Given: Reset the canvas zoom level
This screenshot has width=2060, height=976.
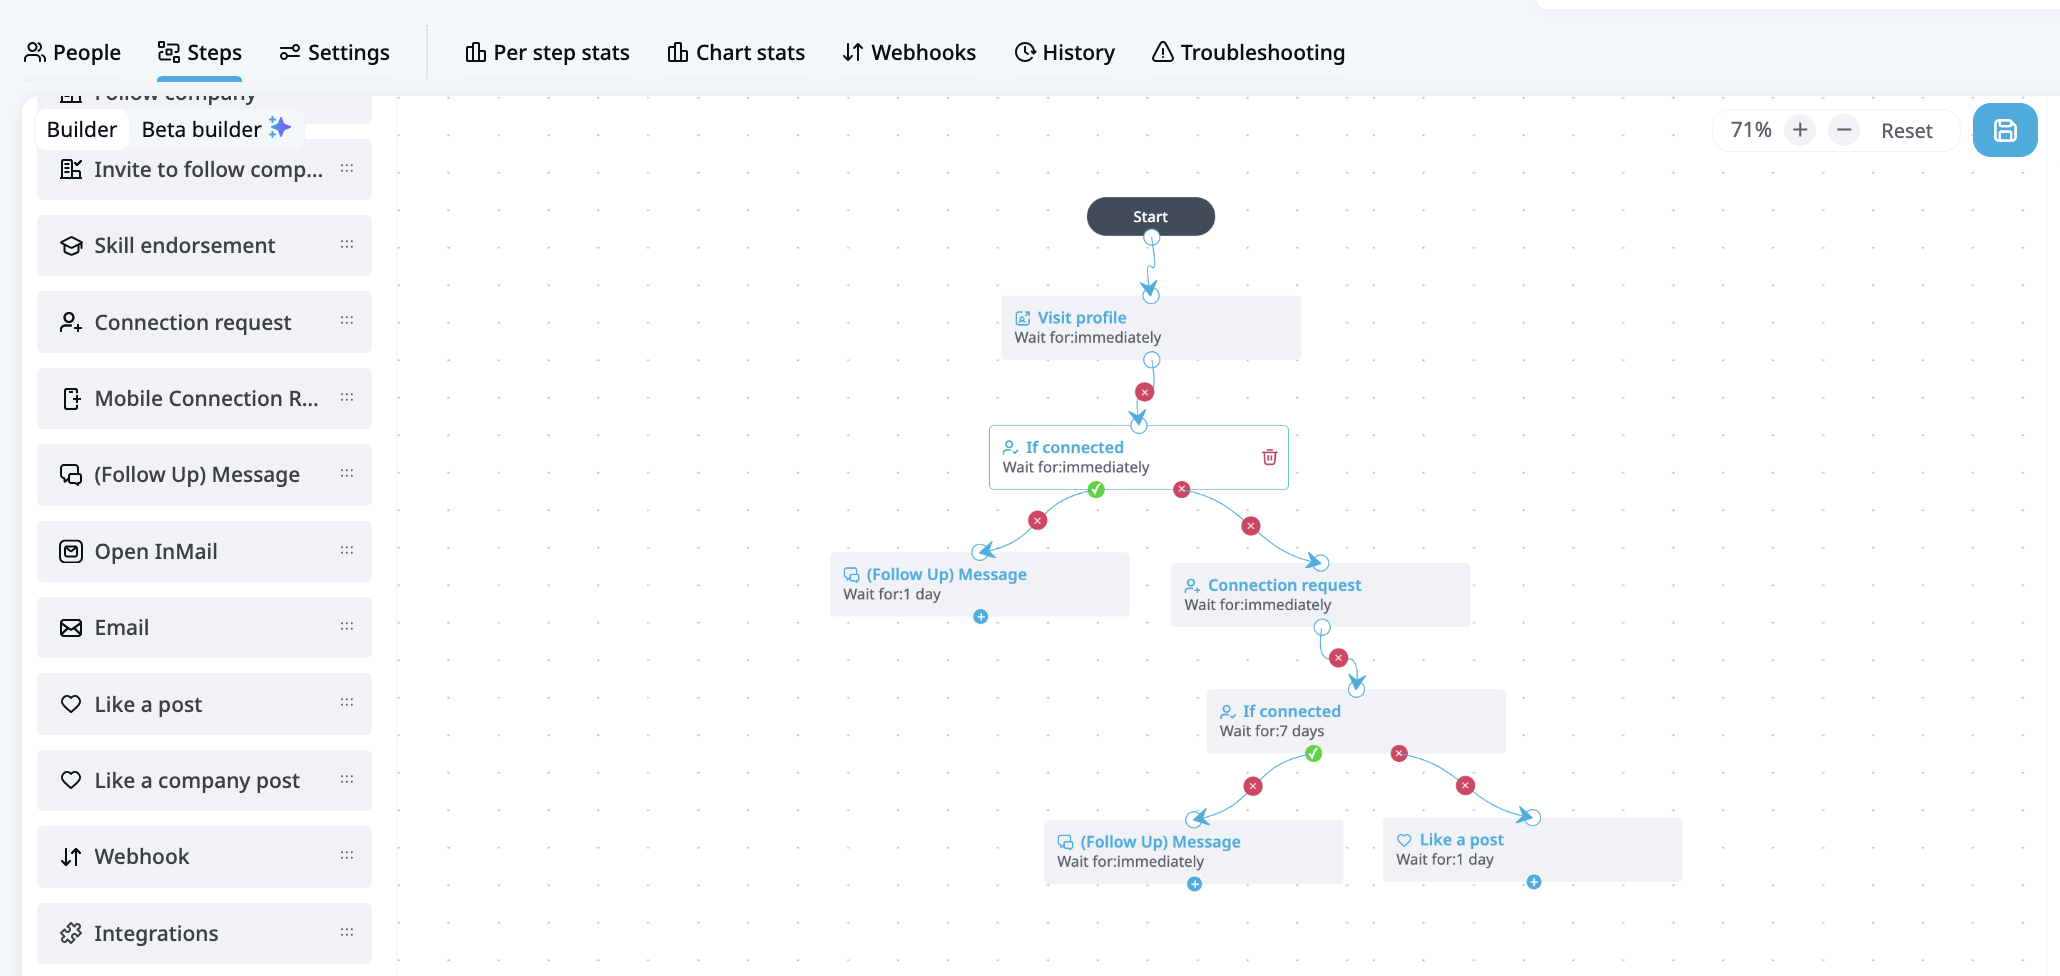Looking at the screenshot, I should point(1906,131).
